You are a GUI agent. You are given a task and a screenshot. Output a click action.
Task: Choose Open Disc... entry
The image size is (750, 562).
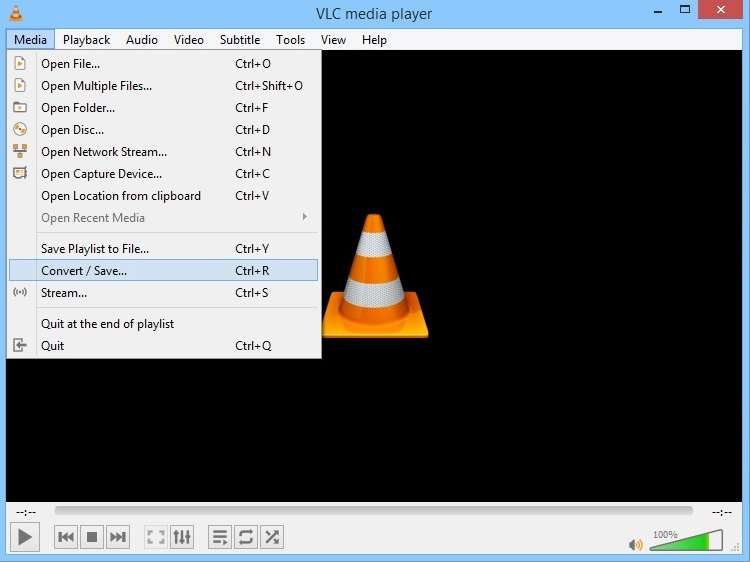(x=164, y=130)
